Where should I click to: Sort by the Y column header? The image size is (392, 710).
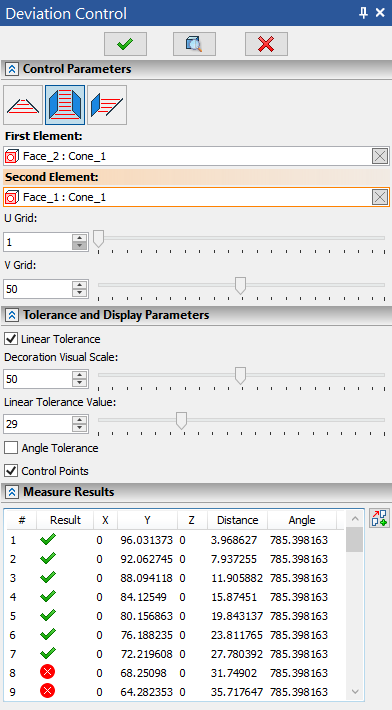(x=148, y=520)
